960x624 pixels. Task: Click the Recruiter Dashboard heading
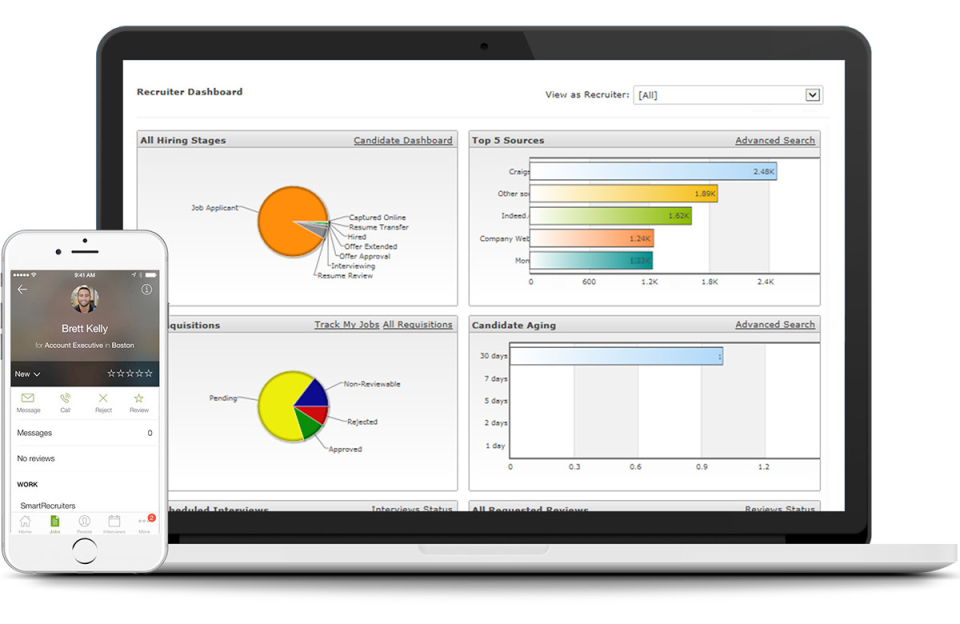(x=190, y=92)
